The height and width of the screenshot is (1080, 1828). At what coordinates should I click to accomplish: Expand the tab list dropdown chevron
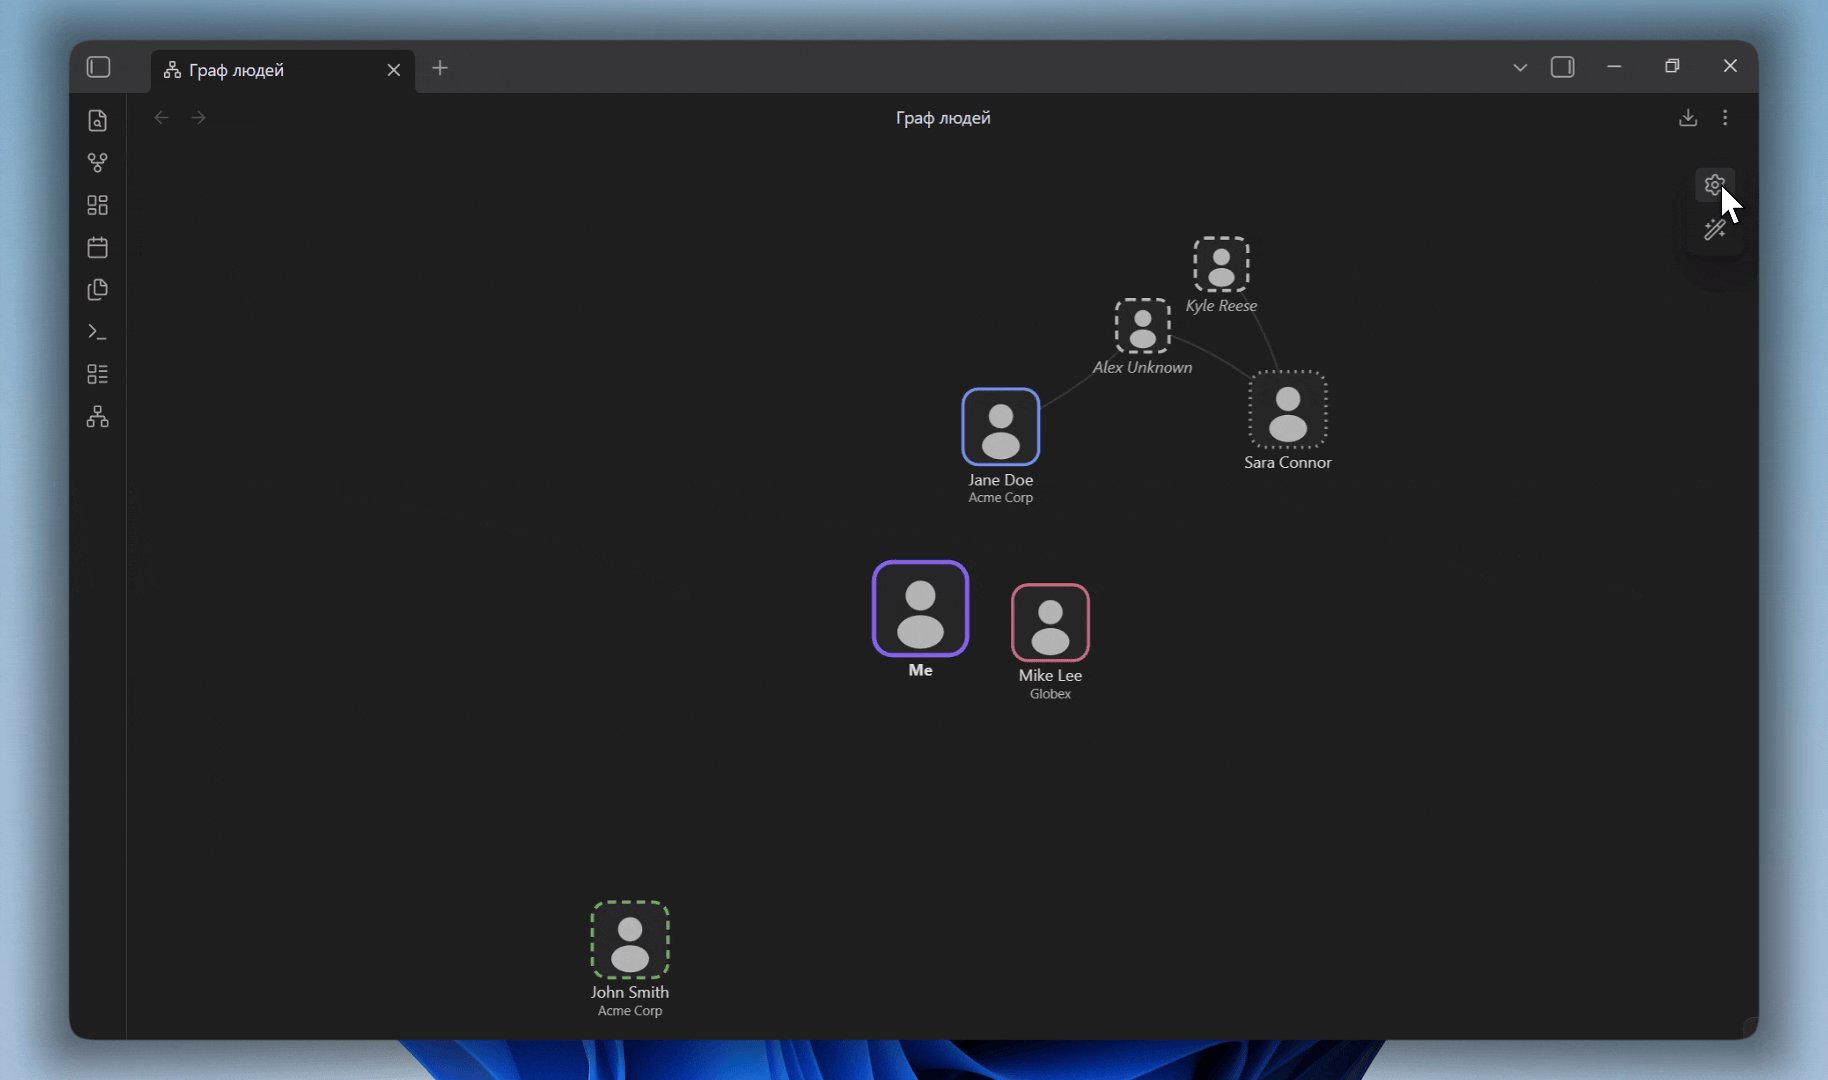point(1520,67)
